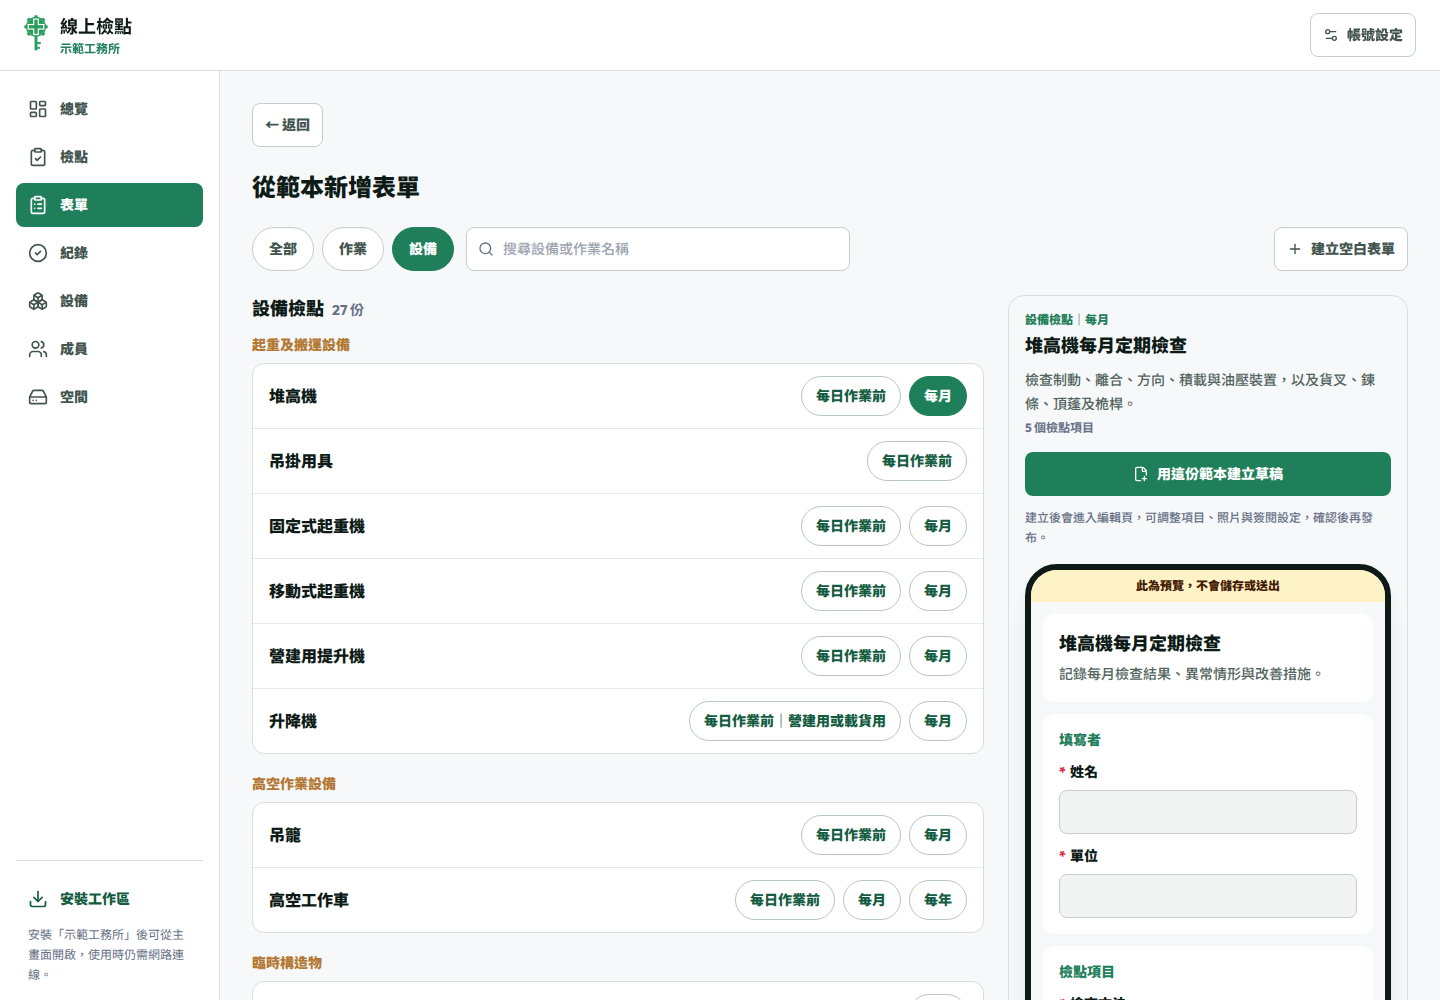This screenshot has width=1440, height=1000.
Task: Select 高空工作車 每年 template
Action: coord(938,900)
